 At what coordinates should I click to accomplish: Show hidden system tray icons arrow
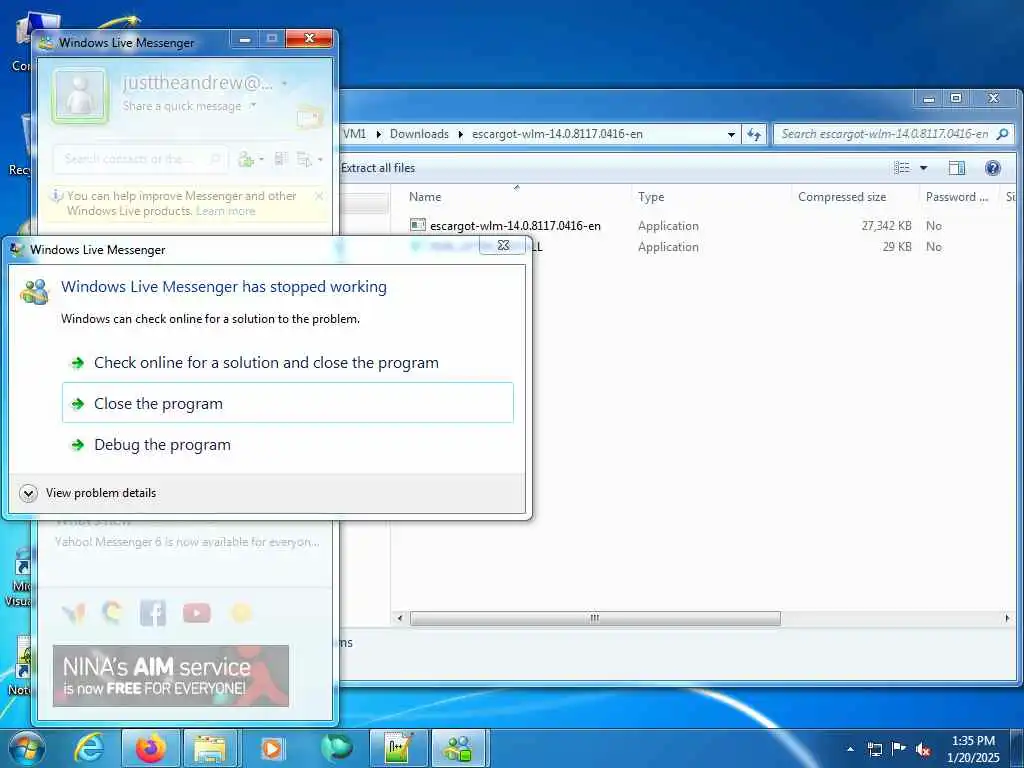click(850, 749)
